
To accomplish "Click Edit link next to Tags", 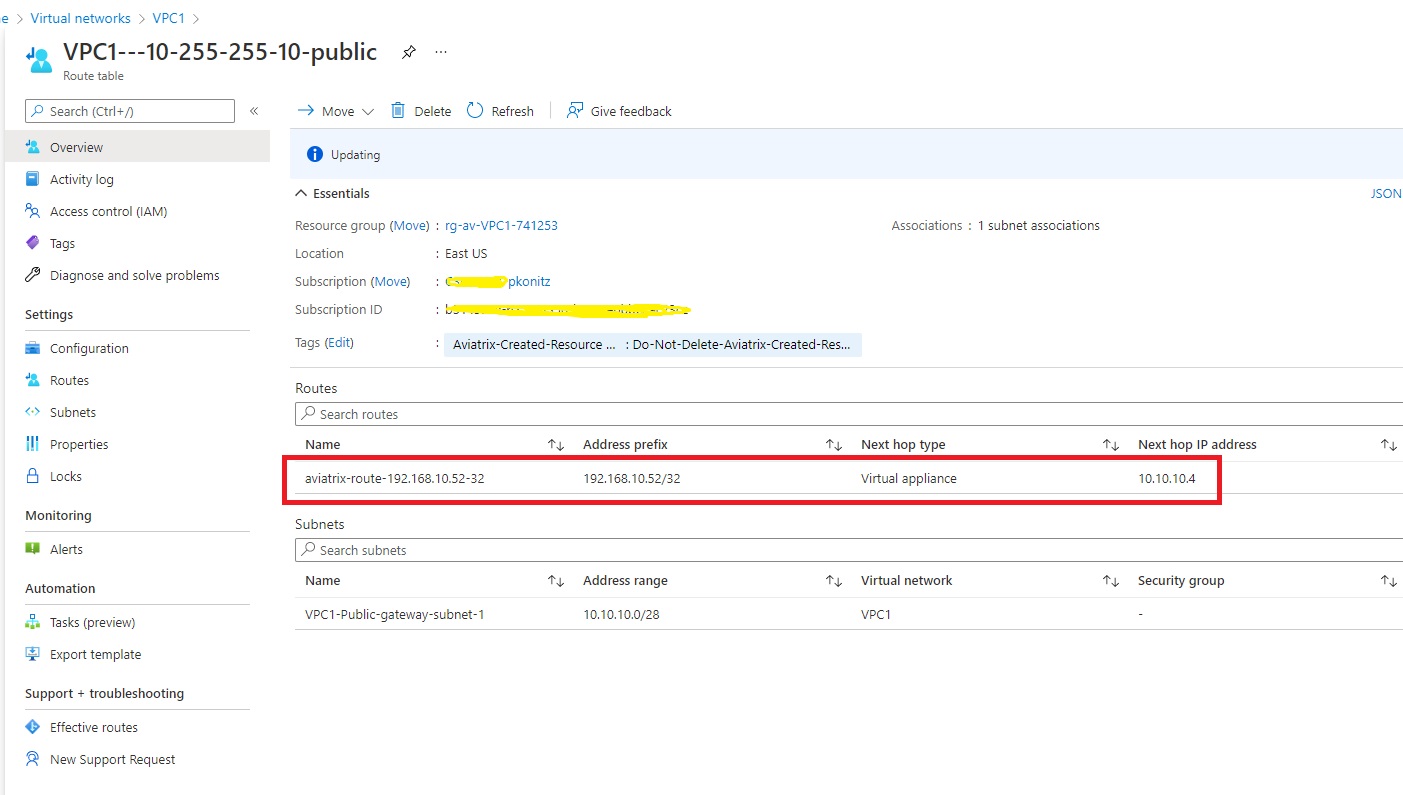I will [339, 342].
